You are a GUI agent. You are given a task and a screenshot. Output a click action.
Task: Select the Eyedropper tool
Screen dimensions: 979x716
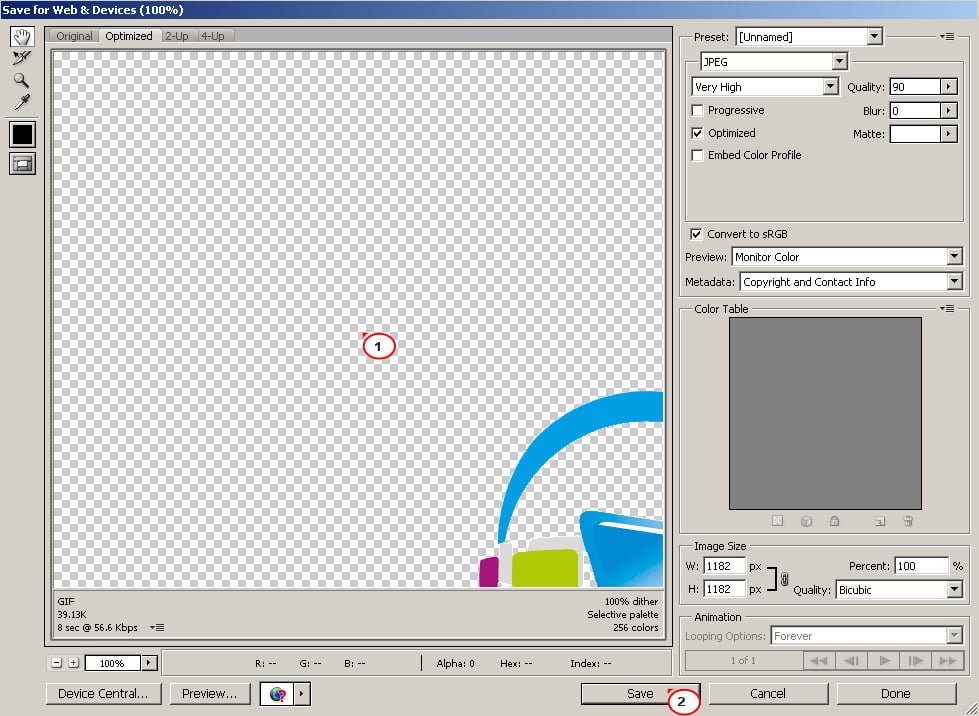(x=21, y=102)
